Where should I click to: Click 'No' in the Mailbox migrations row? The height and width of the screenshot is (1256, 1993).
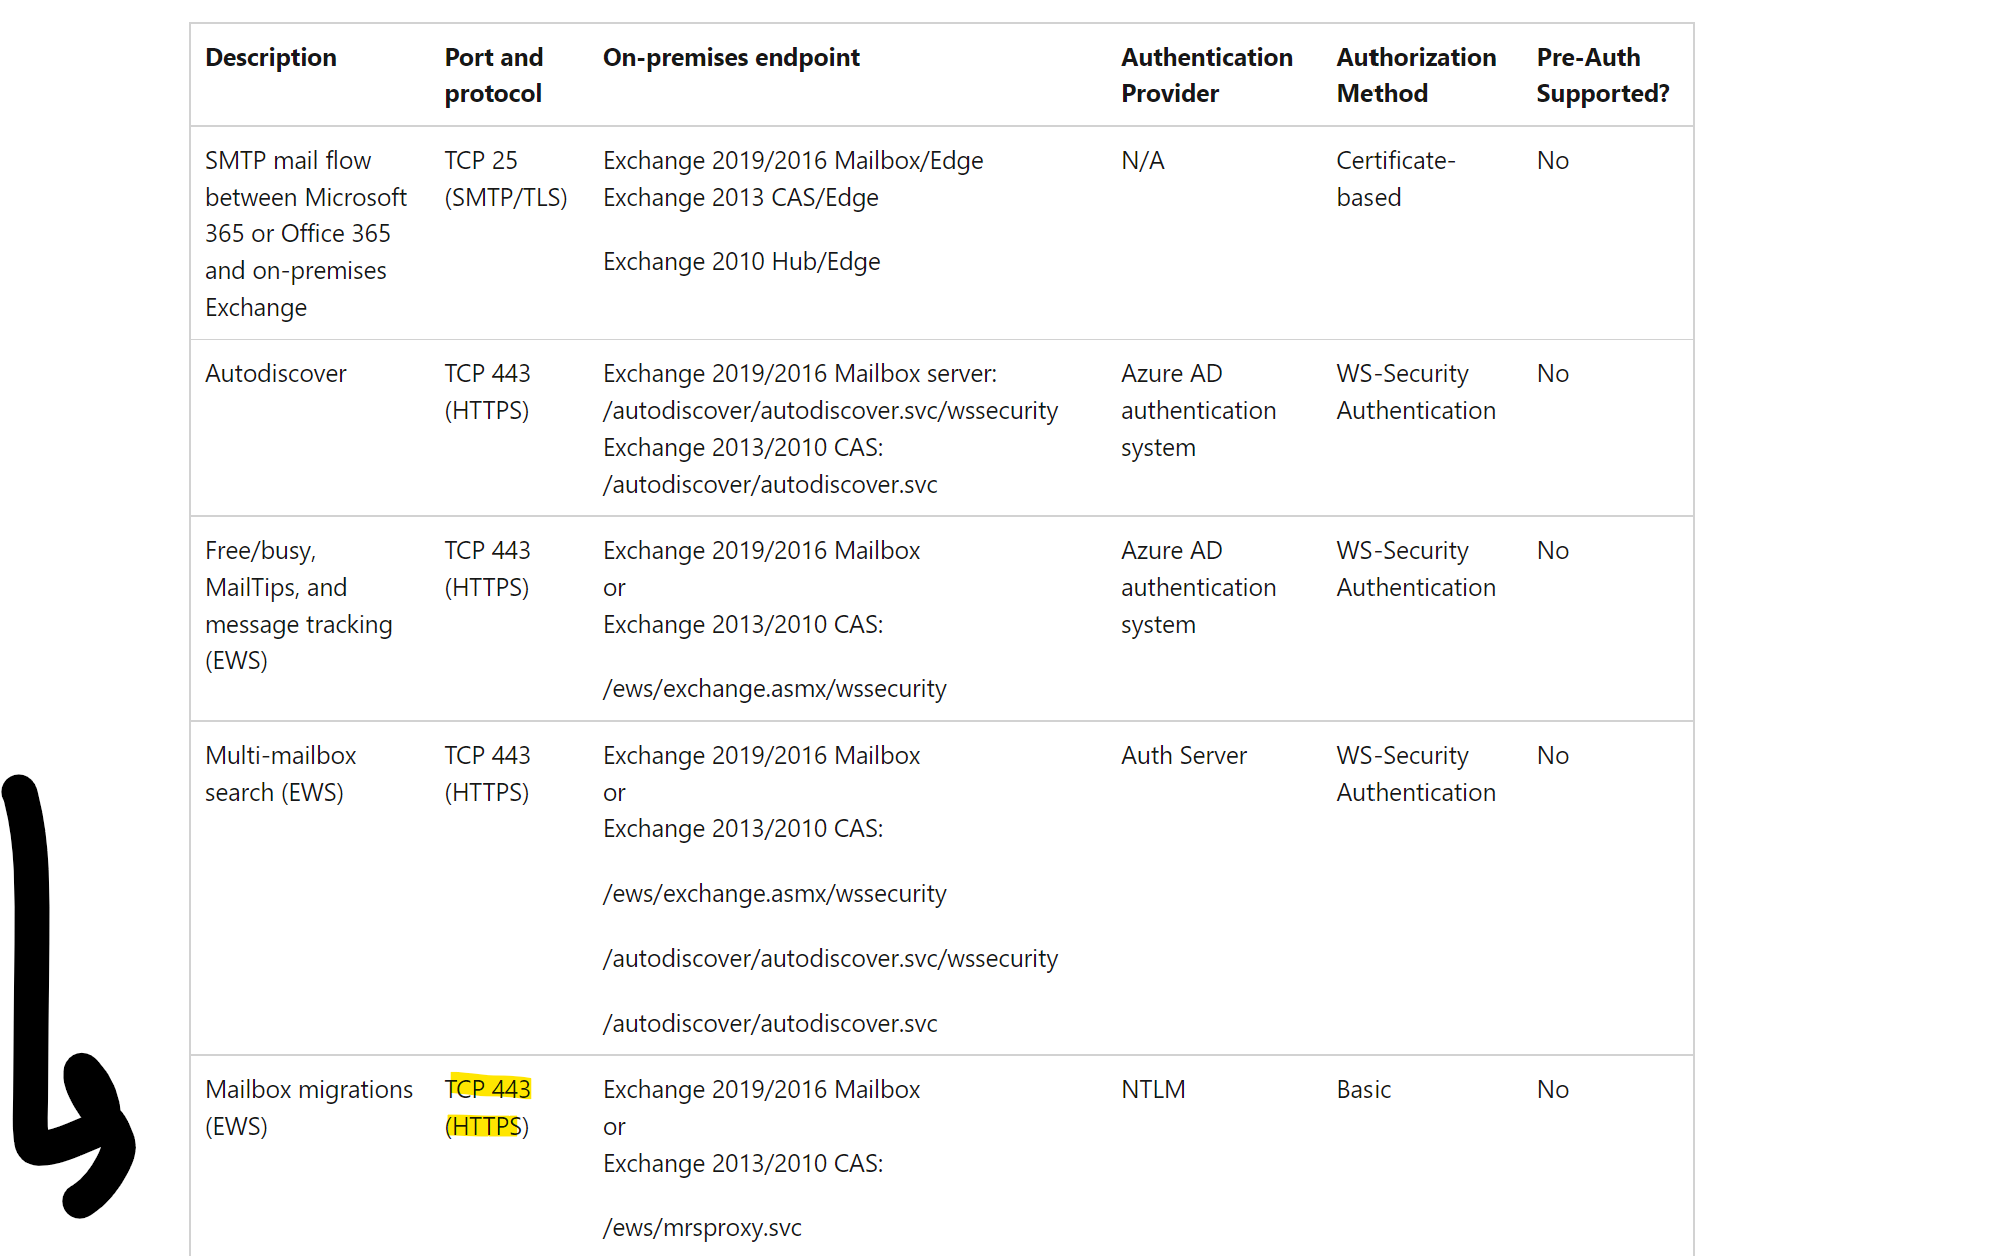coord(1553,1090)
